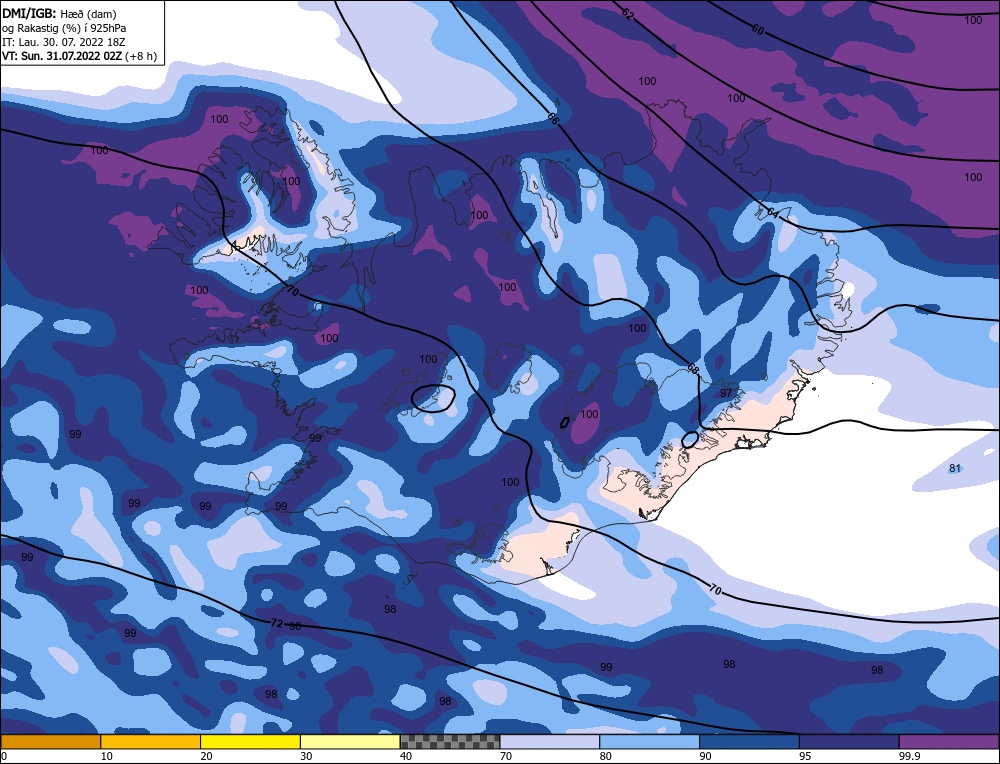The width and height of the screenshot is (1000, 764).
Task: Click the '62' contour label
Action: (x=628, y=14)
